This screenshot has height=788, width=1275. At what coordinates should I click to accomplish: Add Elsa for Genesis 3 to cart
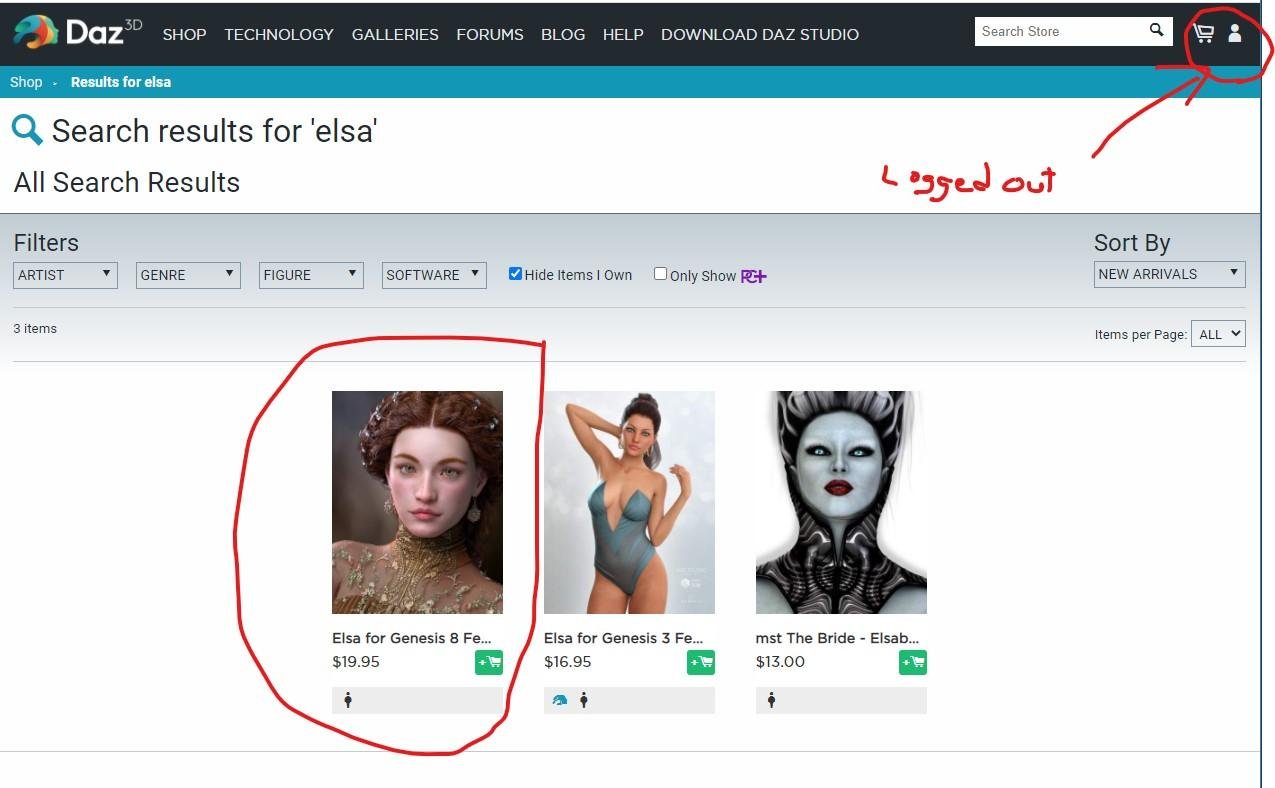[x=701, y=662]
